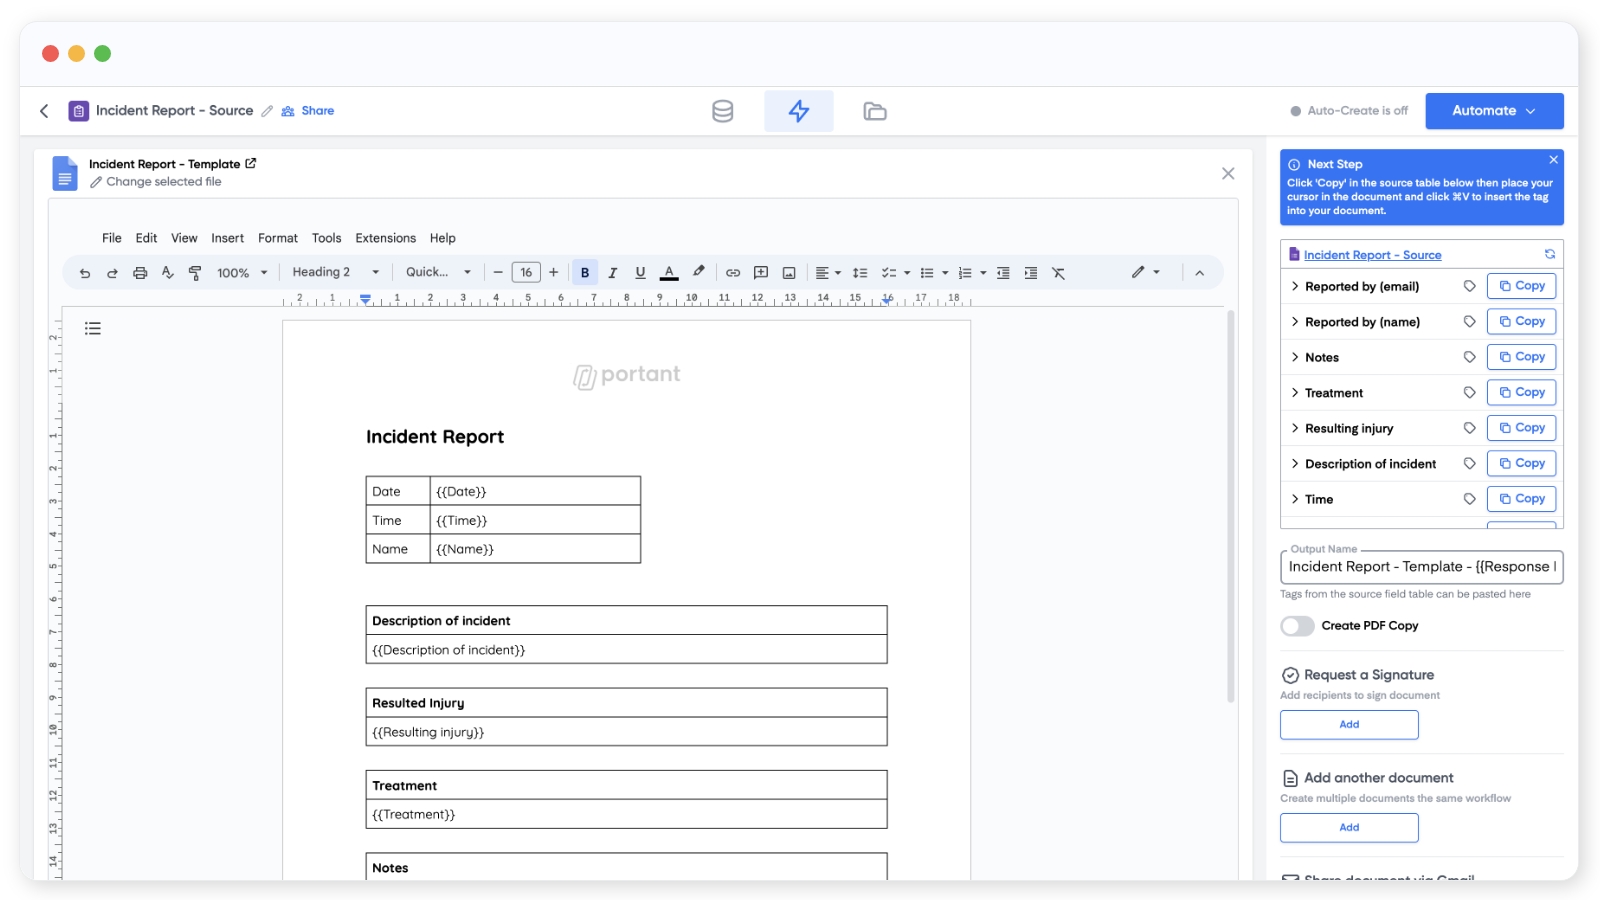Insert a link using toolbar icon
This screenshot has width=1600, height=900.
point(733,273)
